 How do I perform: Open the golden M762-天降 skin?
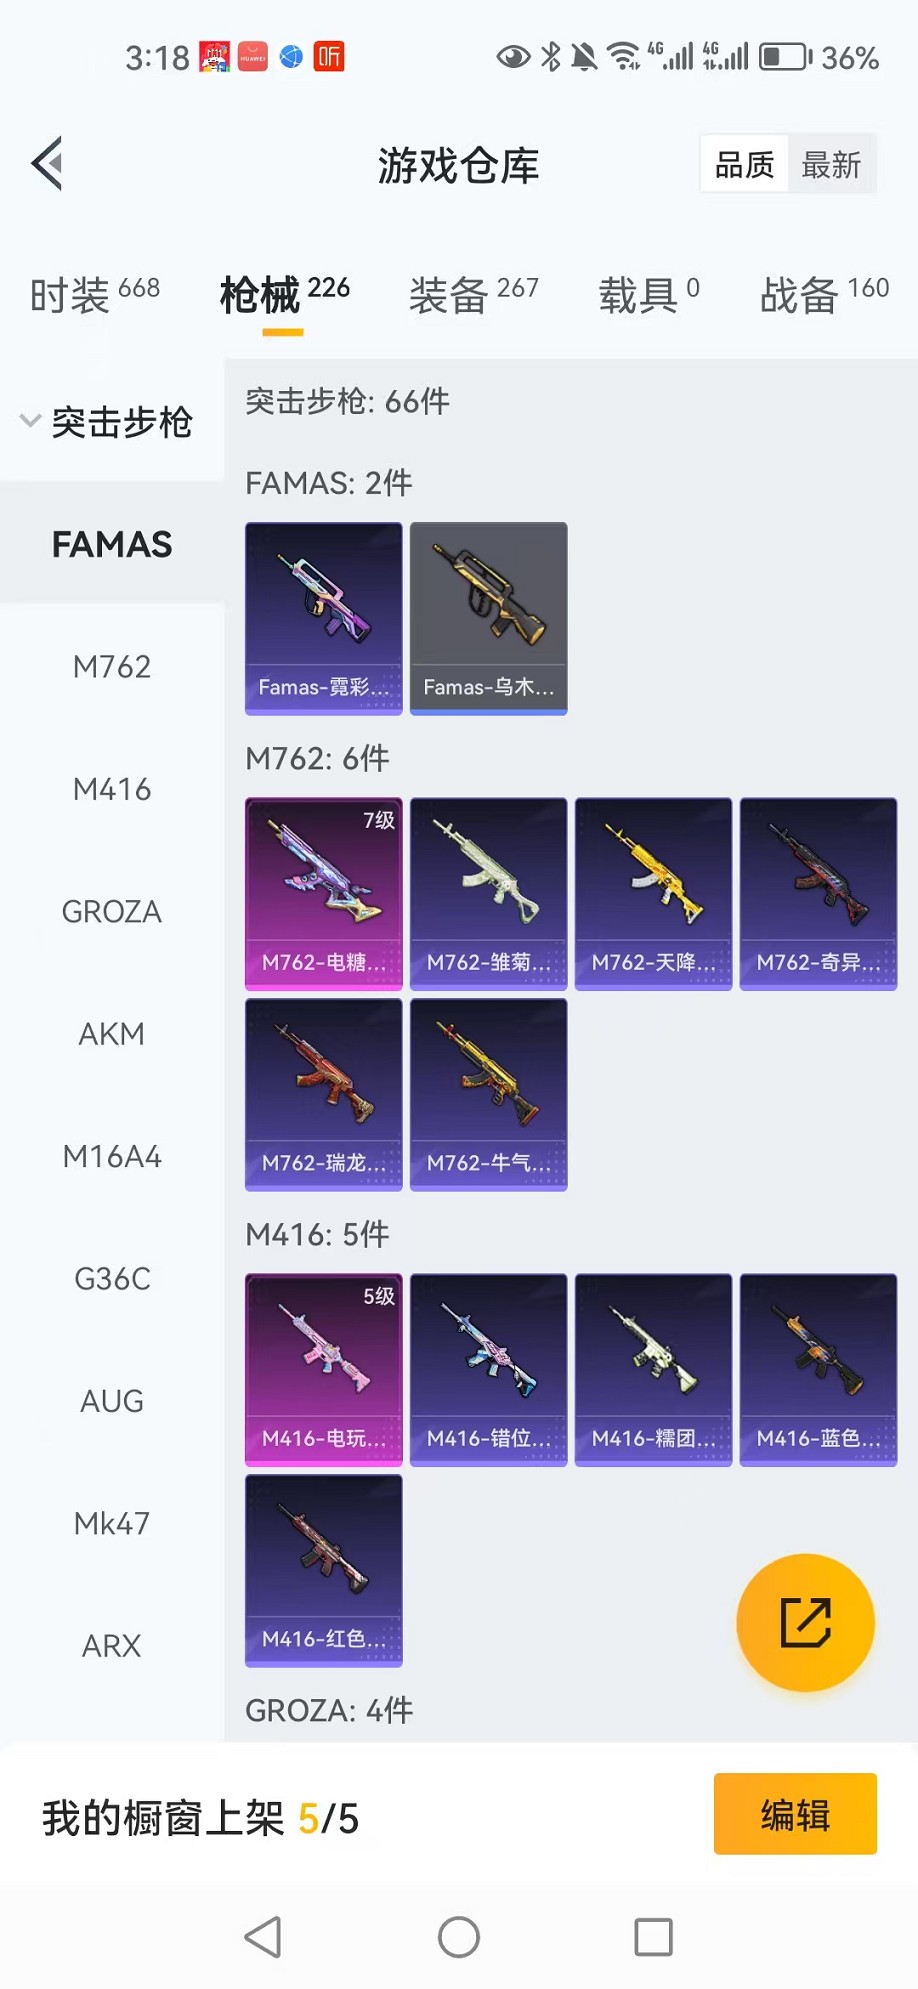(654, 894)
